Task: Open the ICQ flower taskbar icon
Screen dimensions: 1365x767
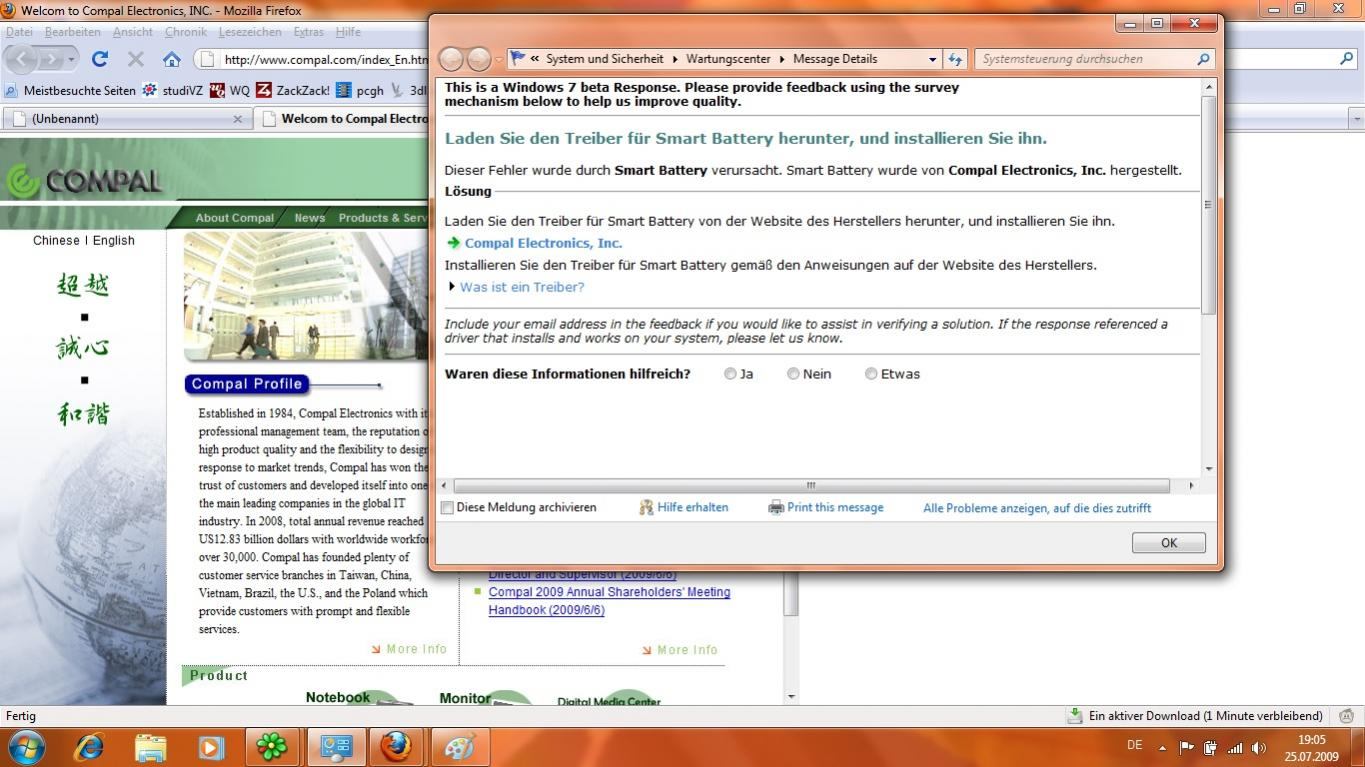Action: (272, 747)
